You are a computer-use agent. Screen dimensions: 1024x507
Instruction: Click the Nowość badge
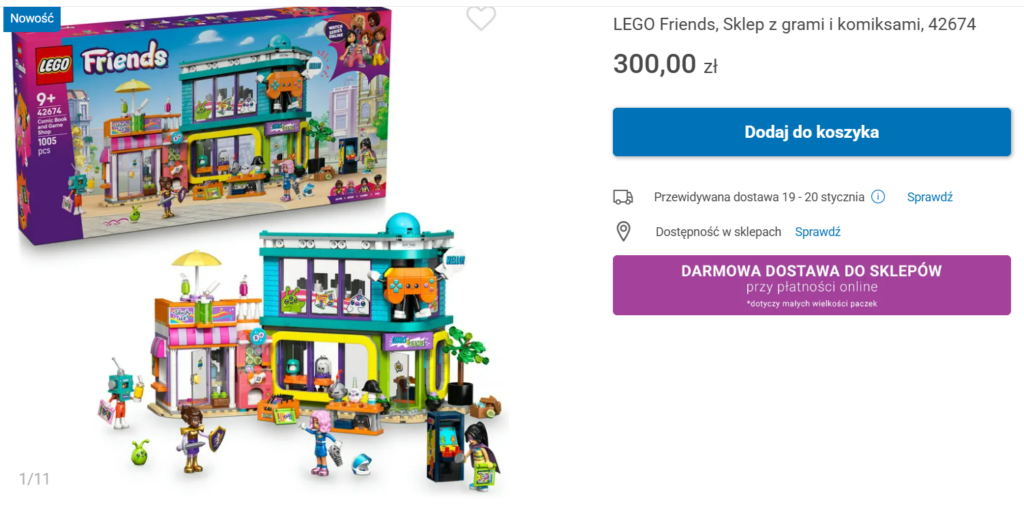coord(31,18)
